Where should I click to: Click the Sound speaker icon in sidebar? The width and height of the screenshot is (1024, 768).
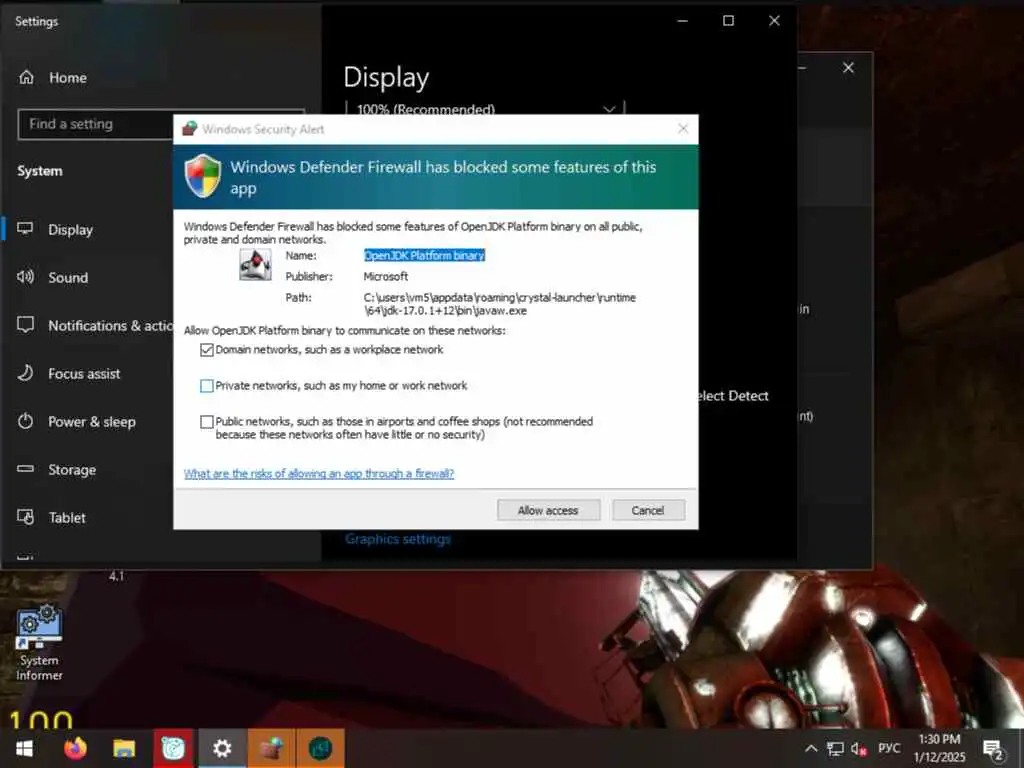click(x=25, y=277)
